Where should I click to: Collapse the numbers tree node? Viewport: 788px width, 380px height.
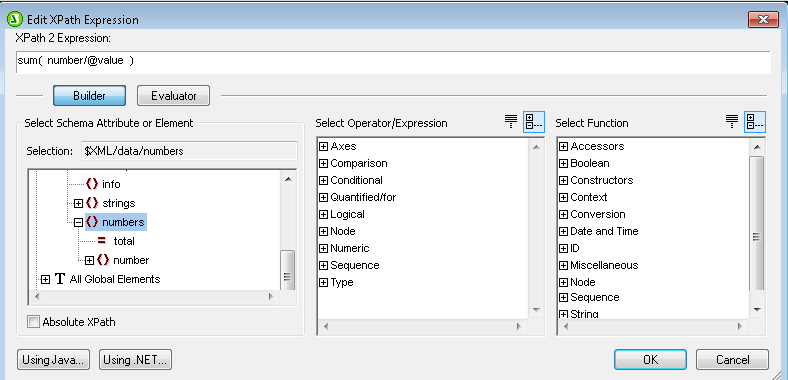click(x=78, y=222)
